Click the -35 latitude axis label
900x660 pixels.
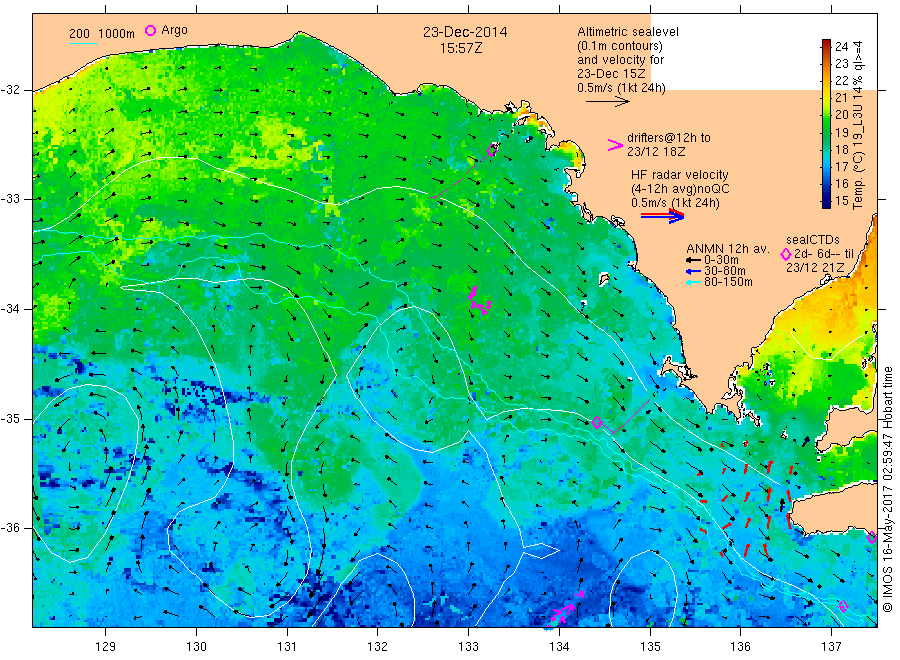click(x=10, y=419)
